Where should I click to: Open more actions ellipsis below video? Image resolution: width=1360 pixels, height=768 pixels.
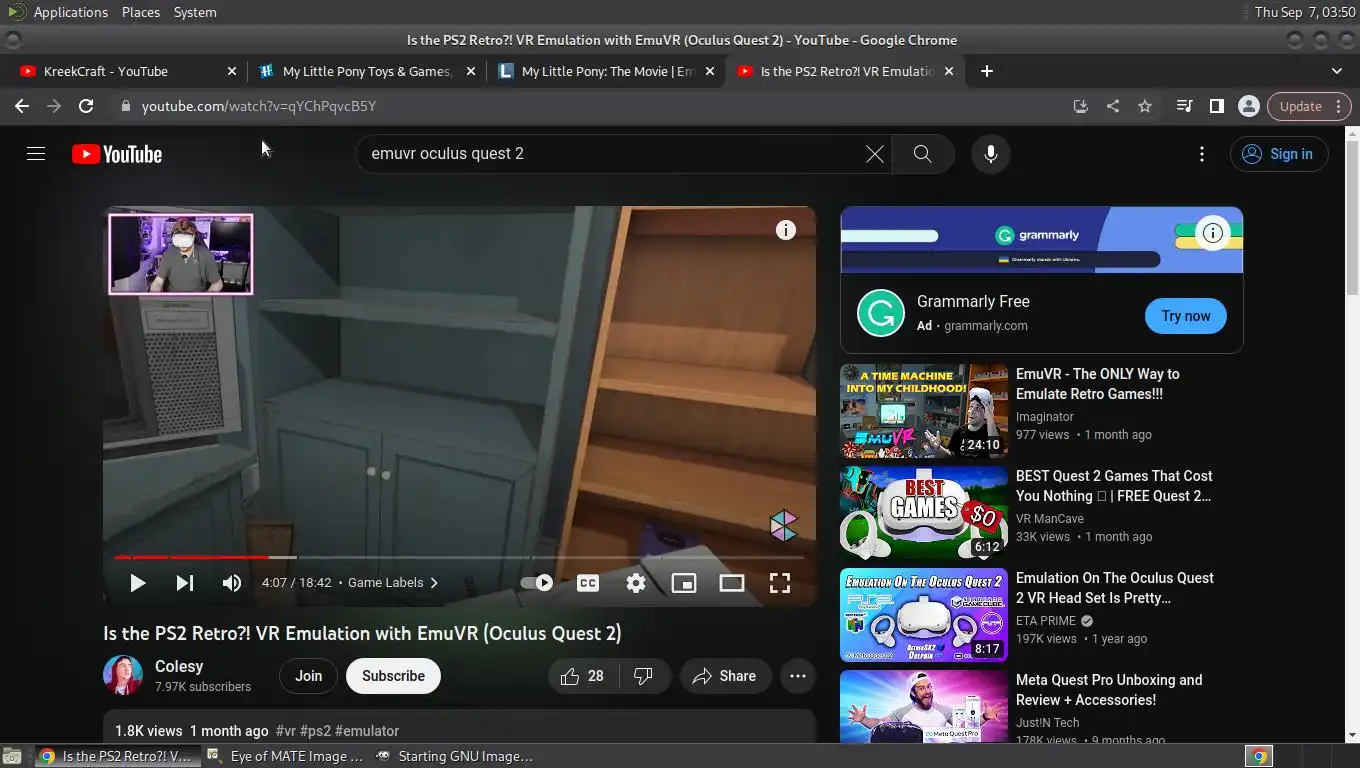click(x=797, y=676)
